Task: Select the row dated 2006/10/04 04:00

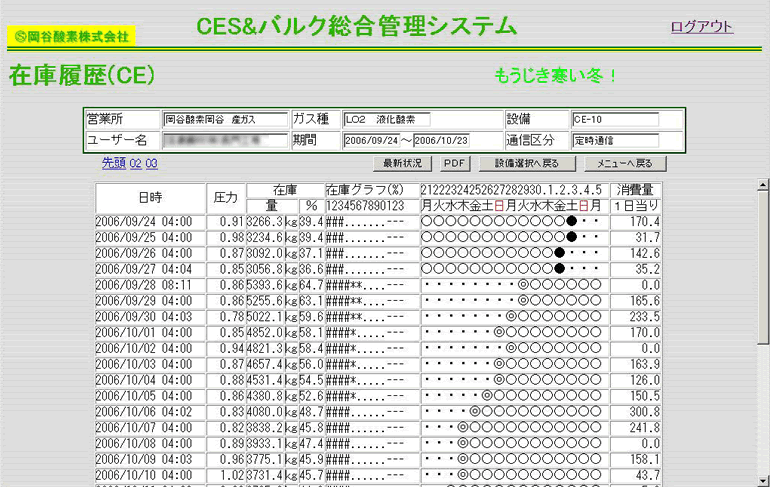Action: (378, 380)
